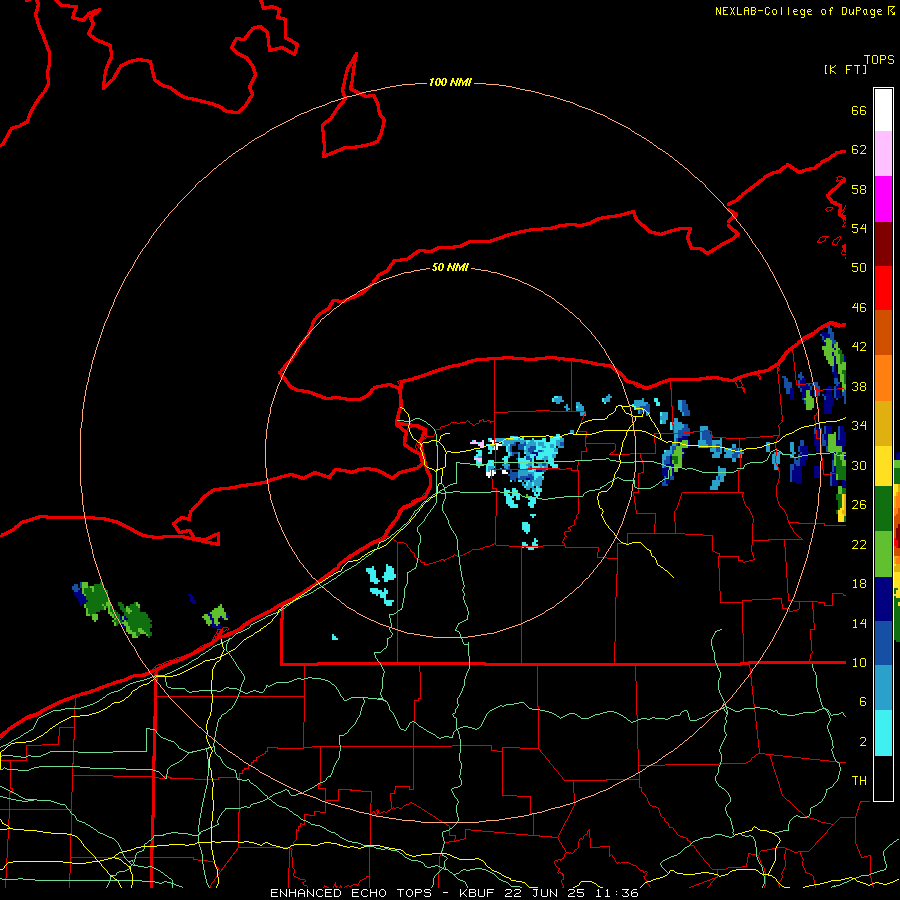Select the ENHANCED ECHO TOPS caption text
The image size is (900, 900).
pos(350,893)
